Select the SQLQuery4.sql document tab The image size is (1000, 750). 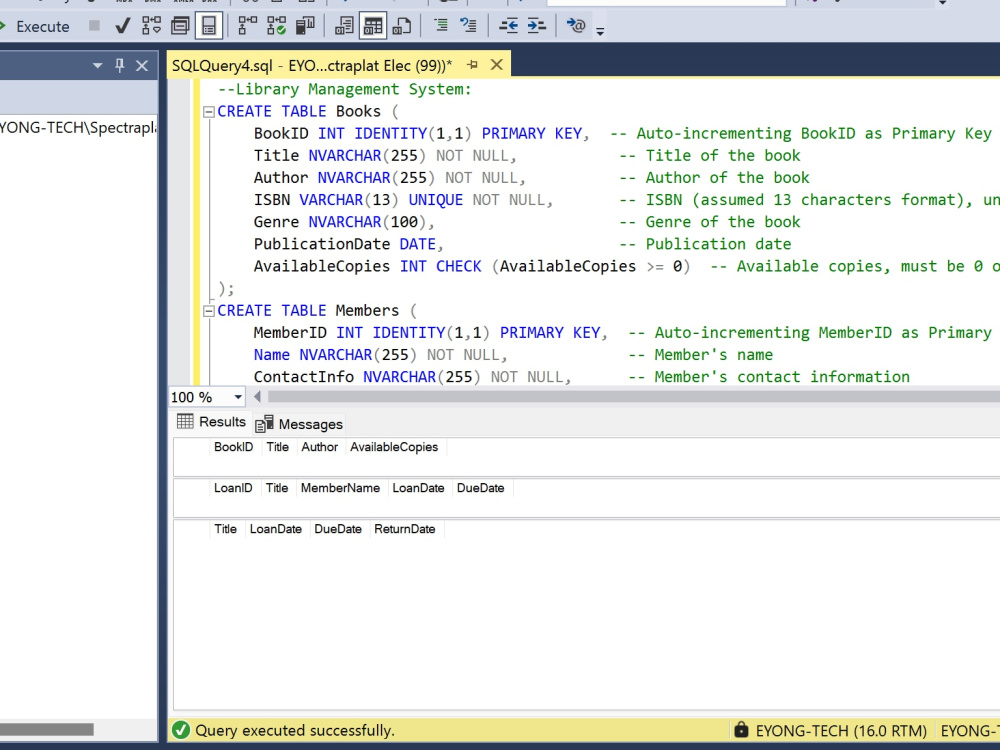click(312, 65)
